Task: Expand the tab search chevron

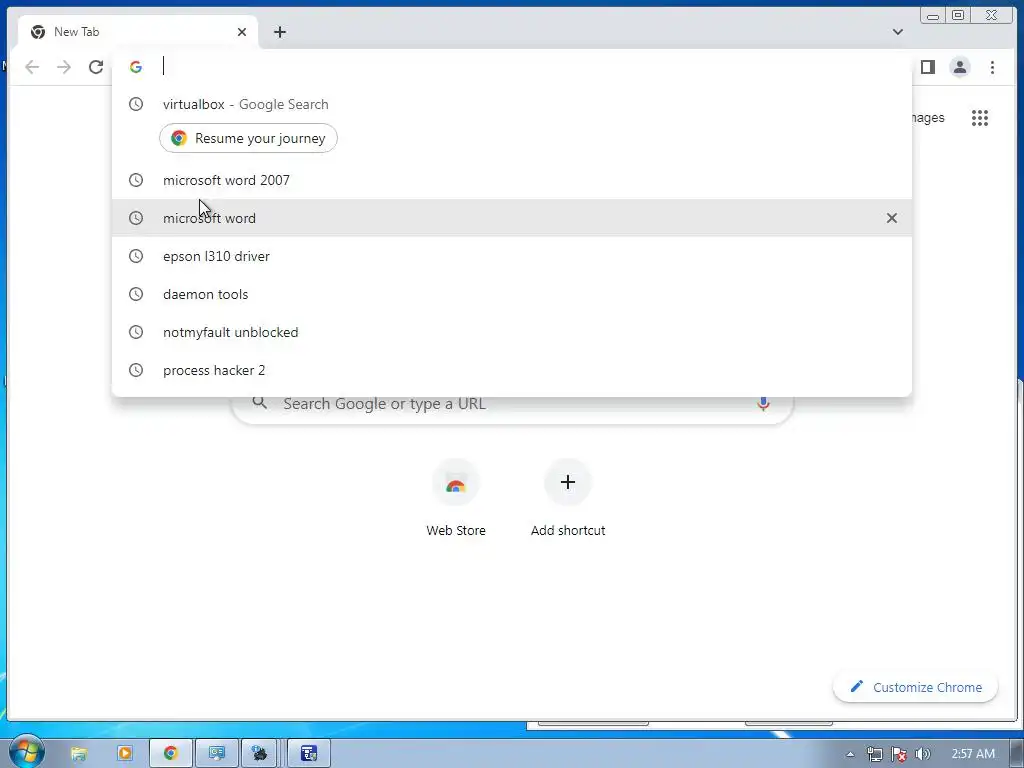Action: coord(898,32)
